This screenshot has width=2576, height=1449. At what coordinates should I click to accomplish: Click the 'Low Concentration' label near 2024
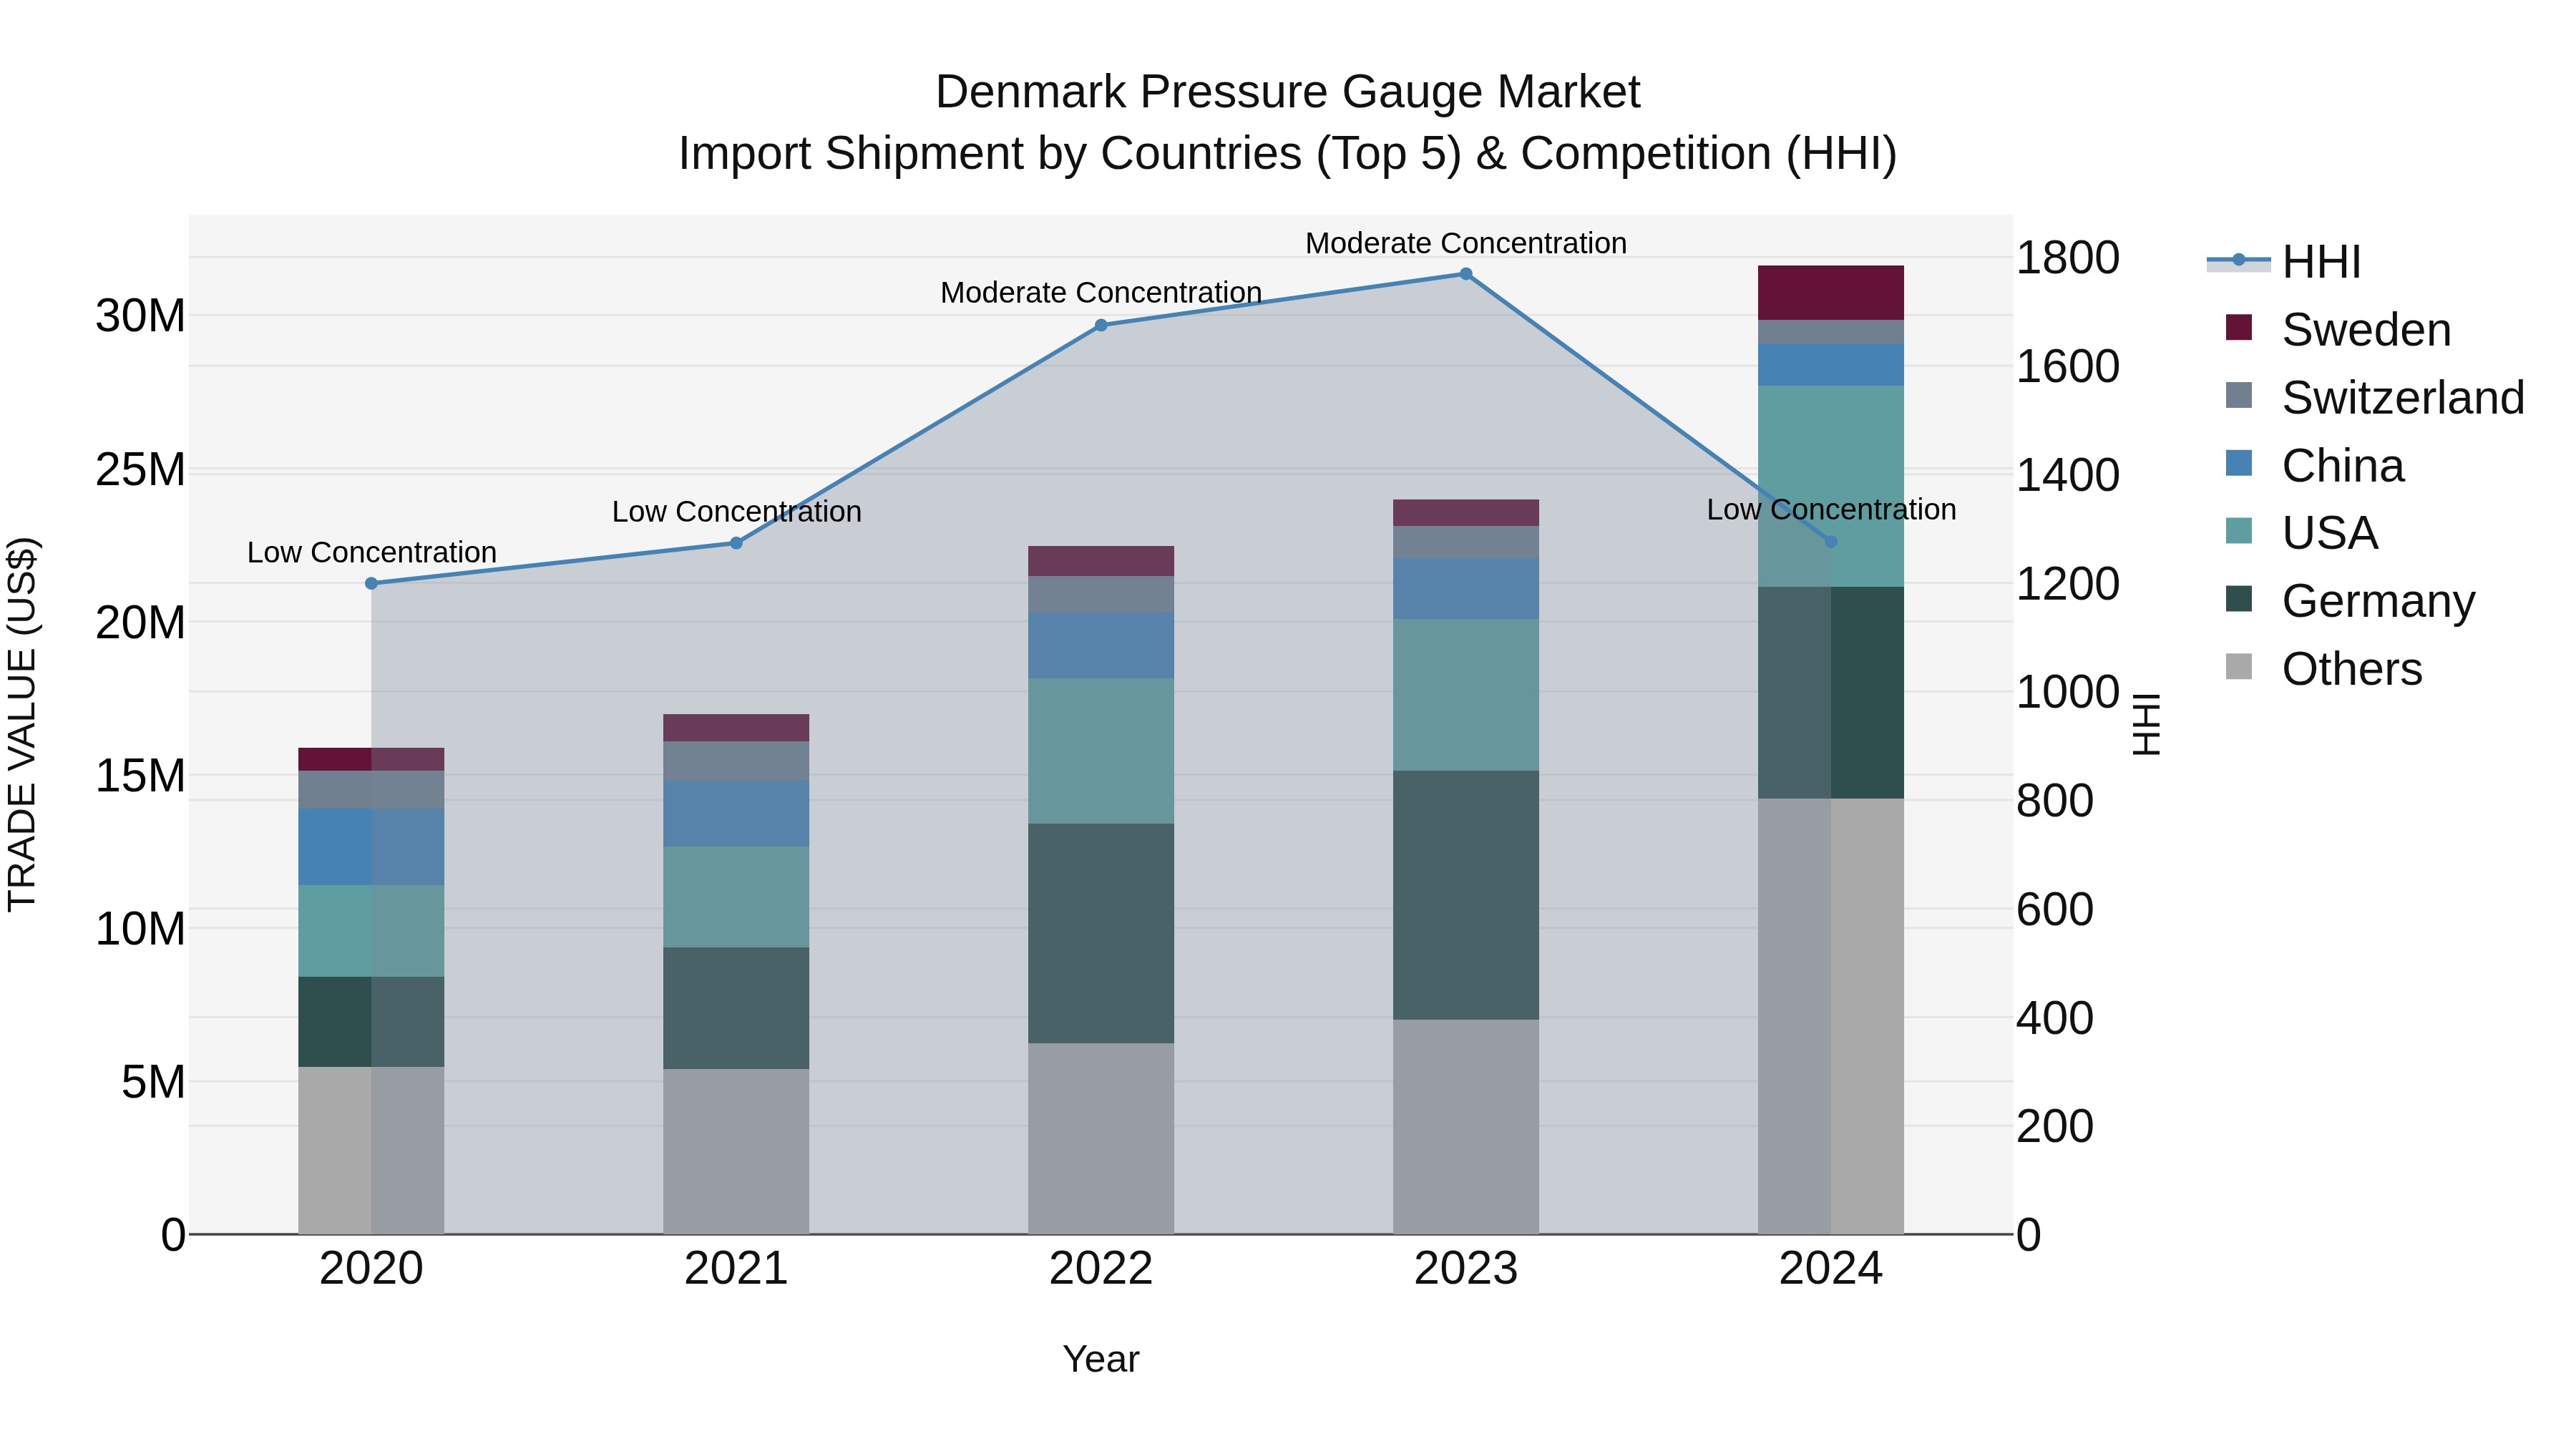(1831, 509)
